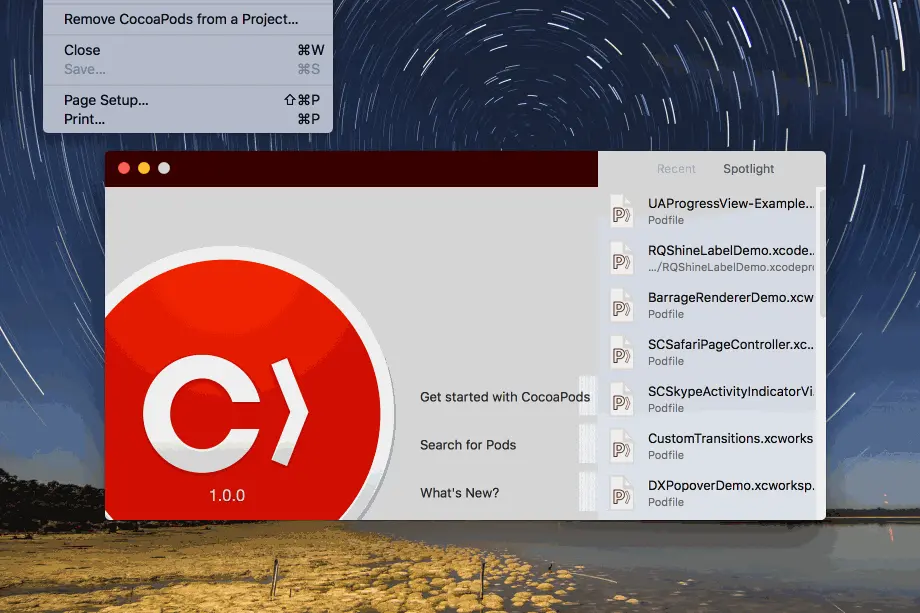Click the BarrageRendererDemo Podfile icon
Image resolution: width=920 pixels, height=613 pixels.
[621, 305]
